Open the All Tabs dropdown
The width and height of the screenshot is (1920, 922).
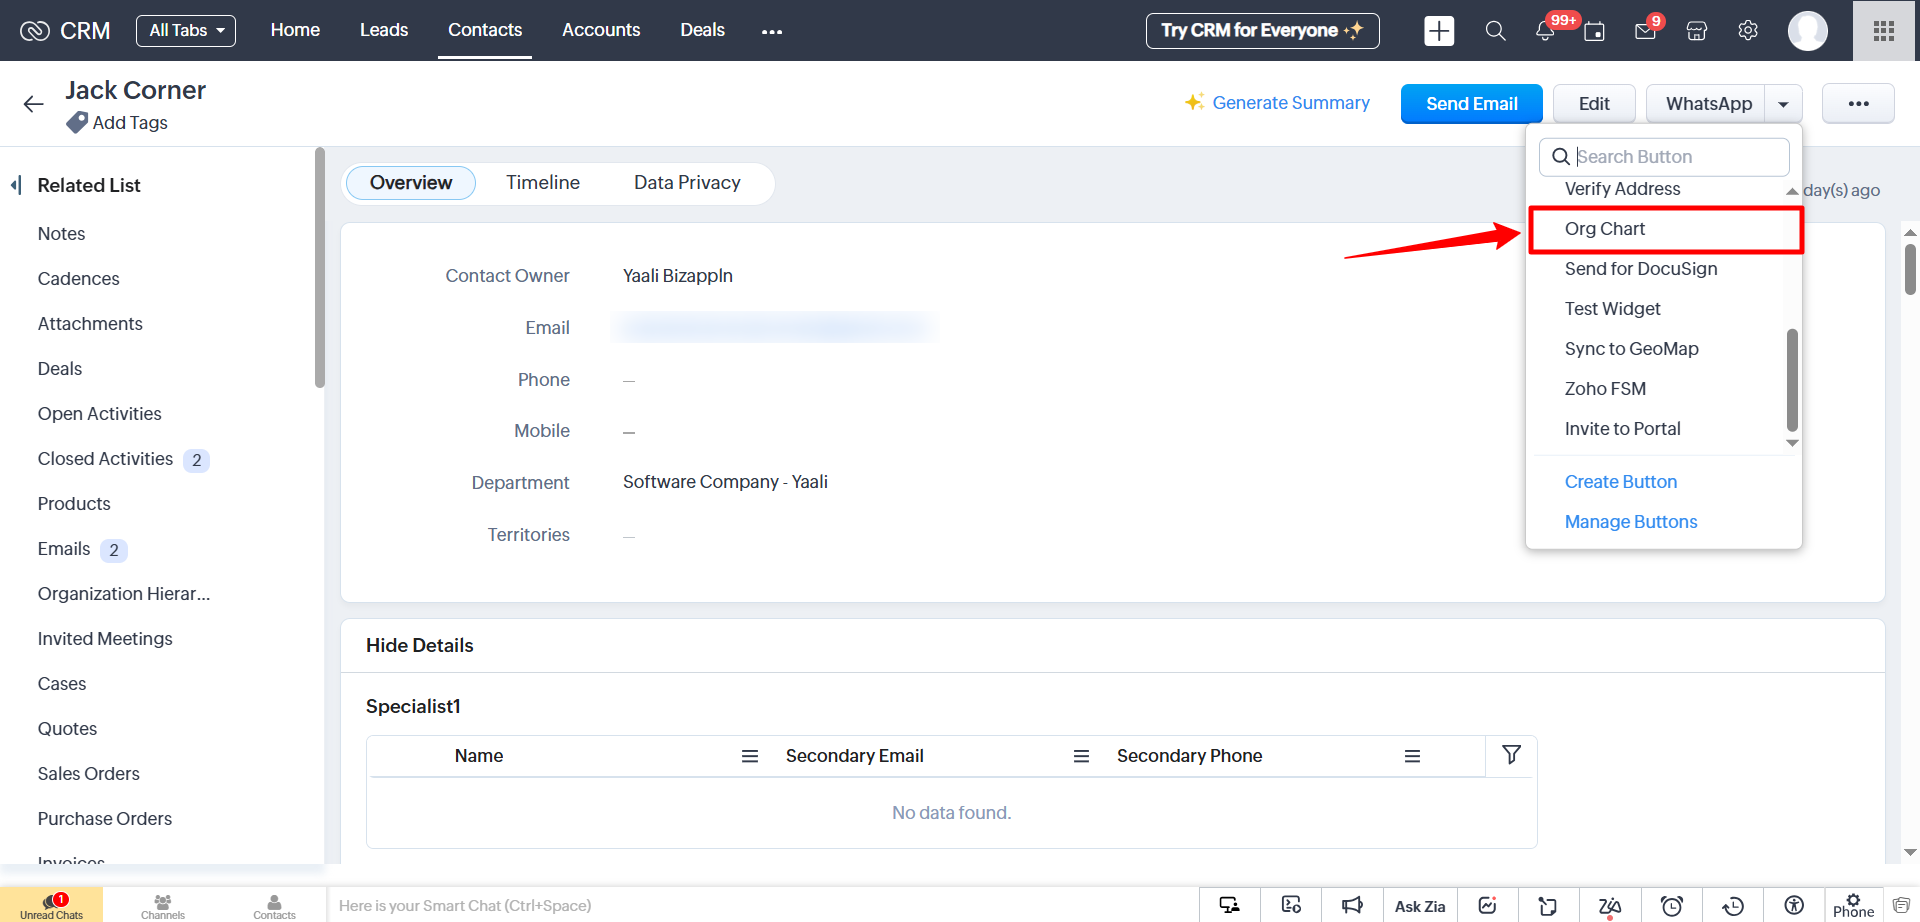pyautogui.click(x=186, y=31)
